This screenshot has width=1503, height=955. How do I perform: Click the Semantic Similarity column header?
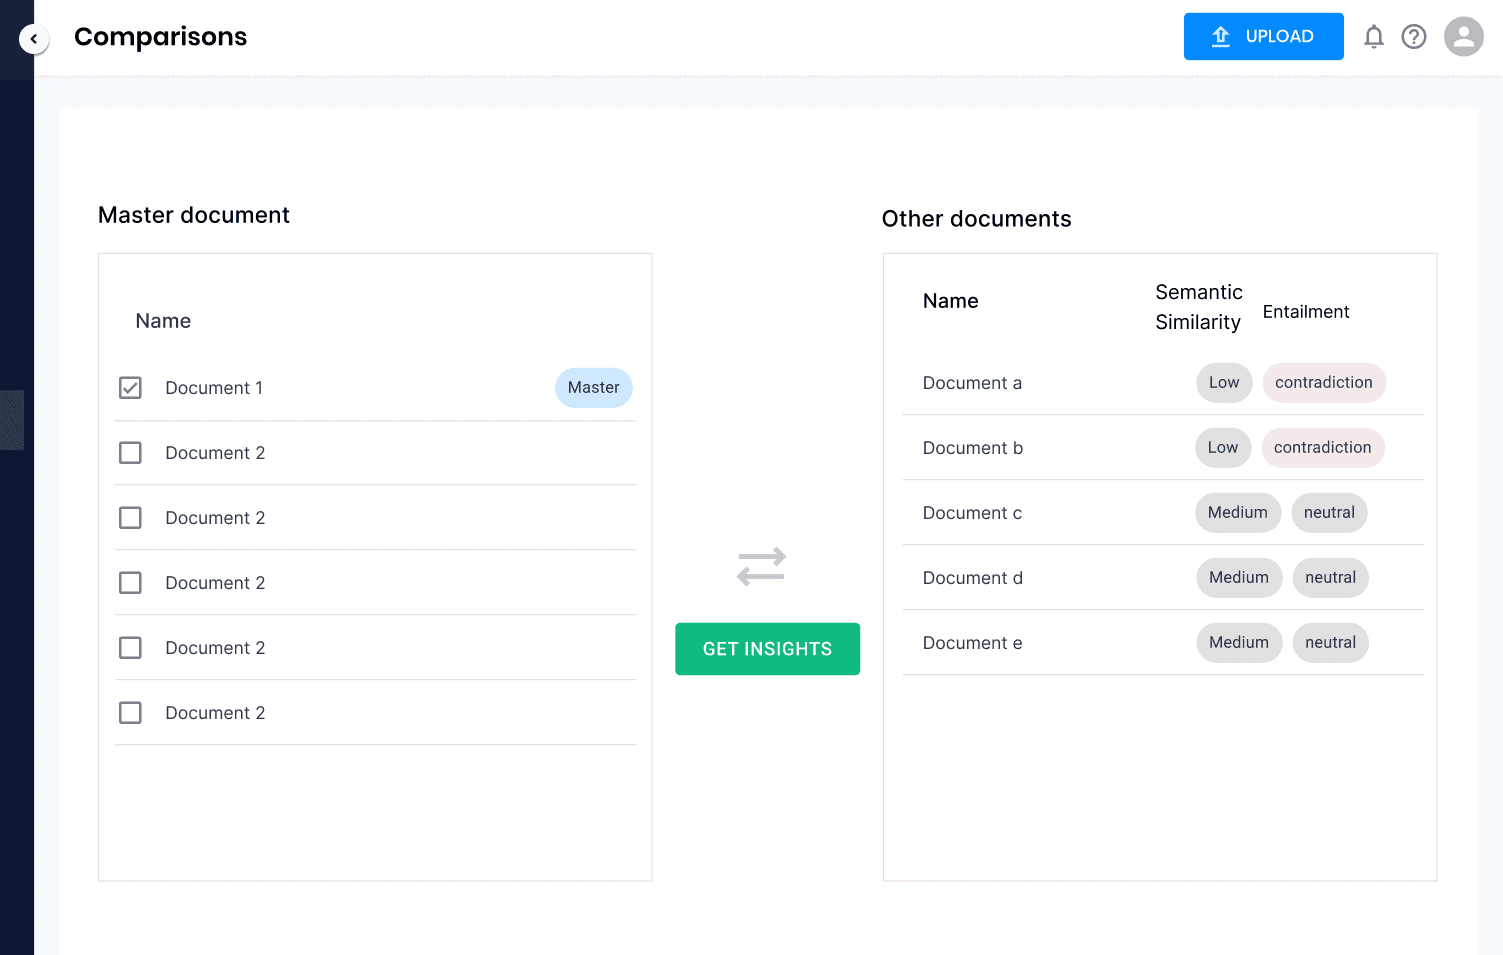coord(1198,307)
